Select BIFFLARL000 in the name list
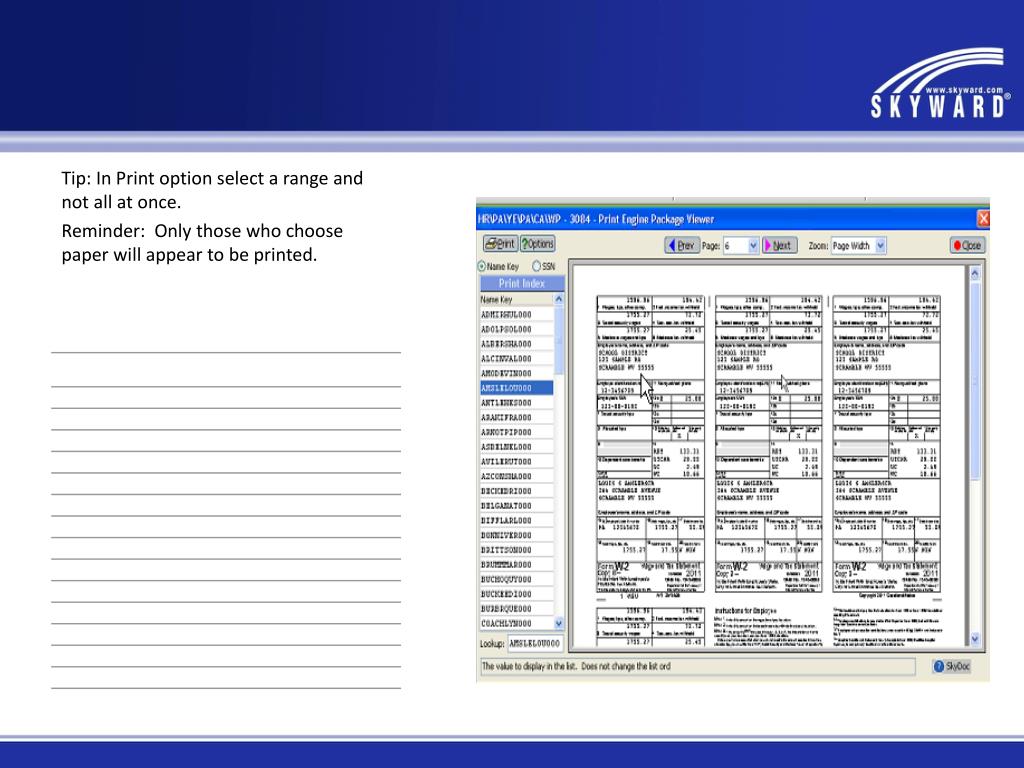 (x=517, y=520)
